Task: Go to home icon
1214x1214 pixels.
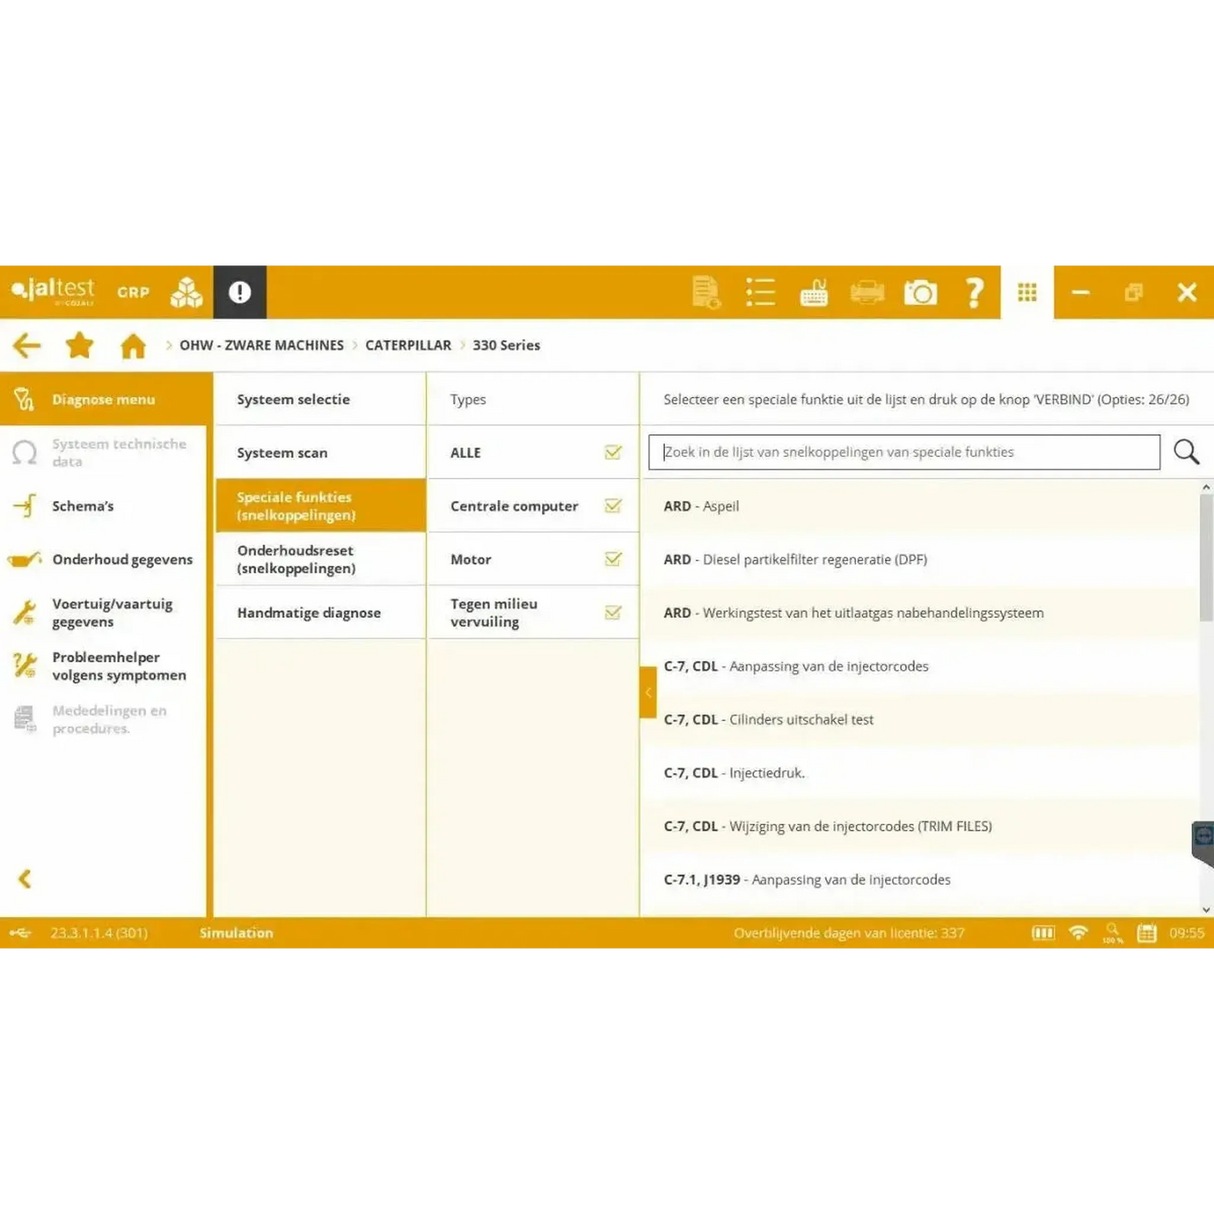Action: [133, 346]
